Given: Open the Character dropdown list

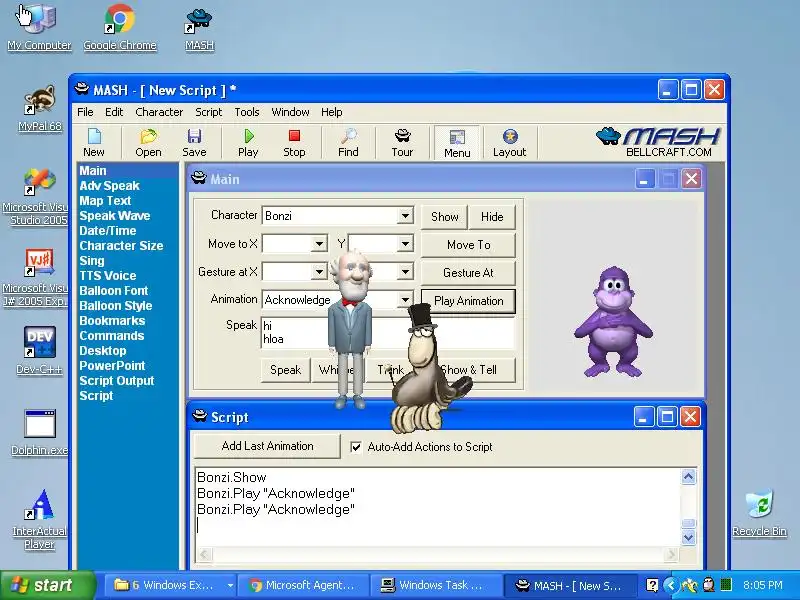Looking at the screenshot, I should pos(405,216).
